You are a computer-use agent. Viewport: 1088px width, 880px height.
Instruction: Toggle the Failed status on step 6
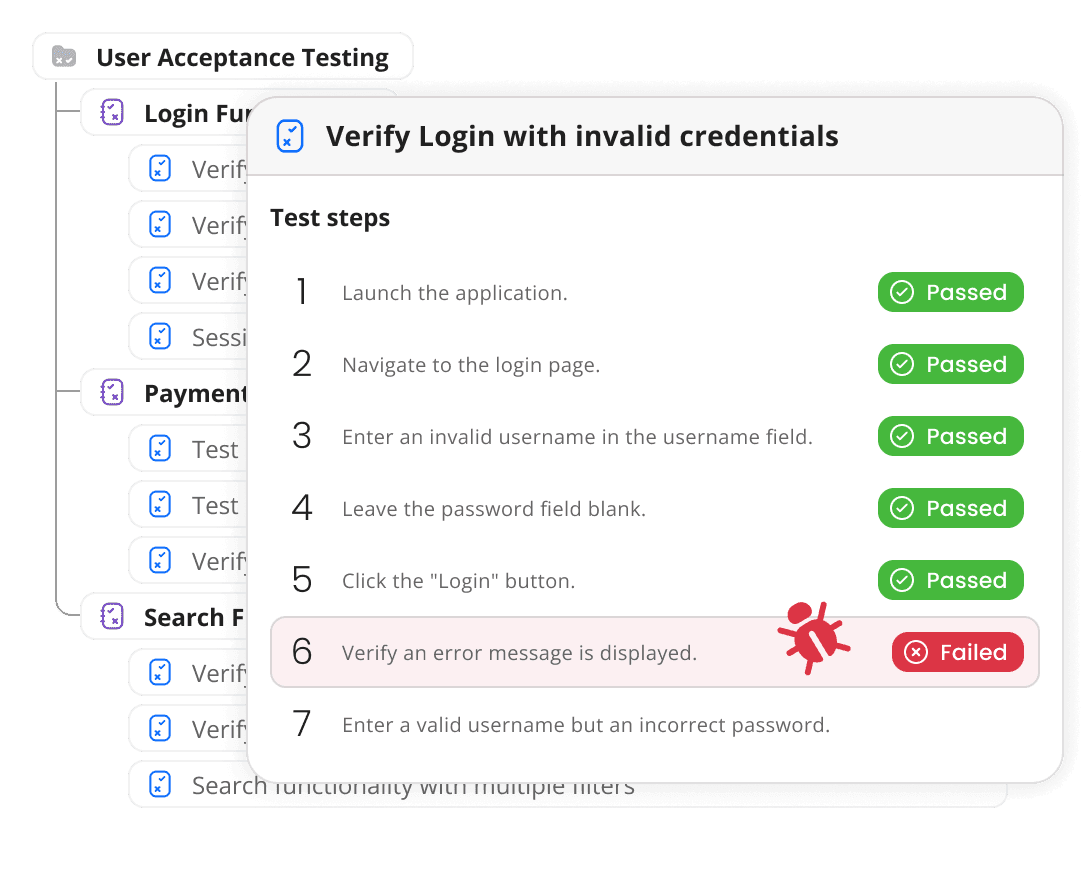coord(957,652)
